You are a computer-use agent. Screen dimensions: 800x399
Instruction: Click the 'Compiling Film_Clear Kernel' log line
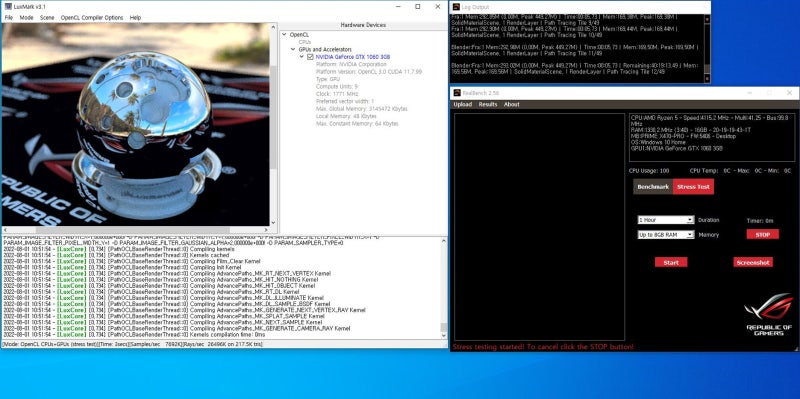(x=132, y=261)
